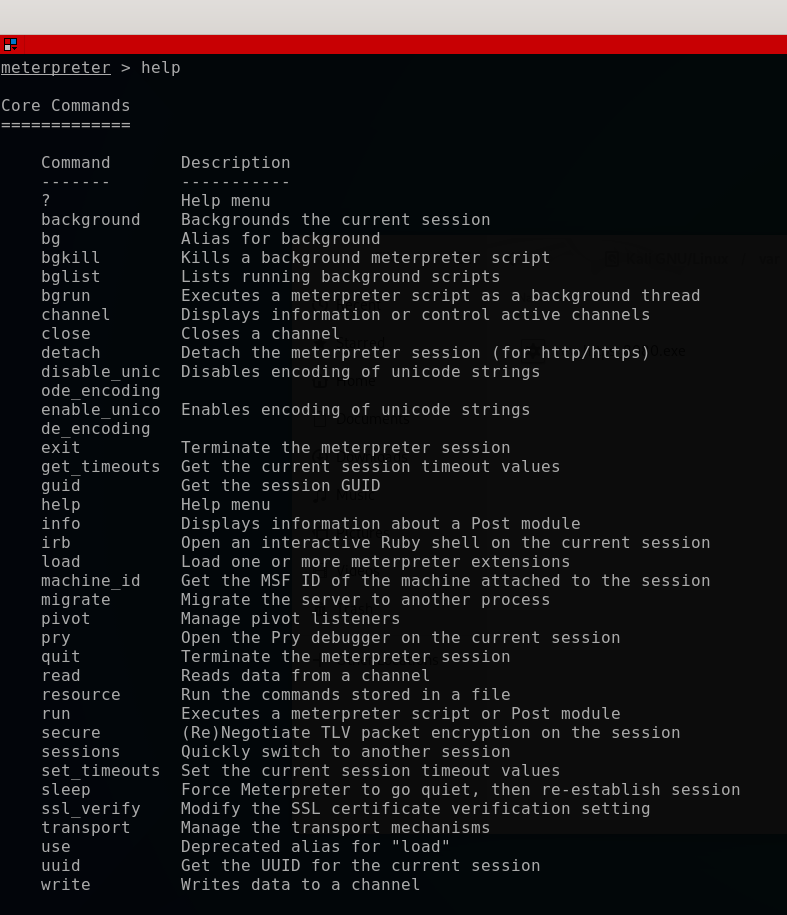The width and height of the screenshot is (787, 915).
Task: Click the detach command entry
Action: [70, 352]
